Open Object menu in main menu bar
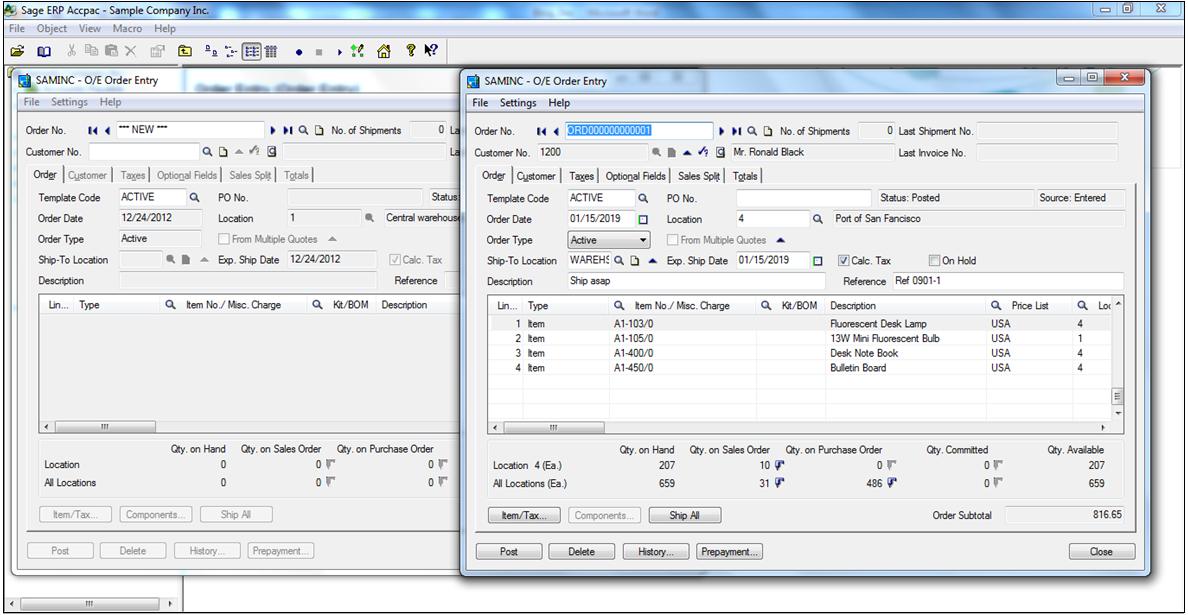The height and width of the screenshot is (615, 1188). [52, 29]
